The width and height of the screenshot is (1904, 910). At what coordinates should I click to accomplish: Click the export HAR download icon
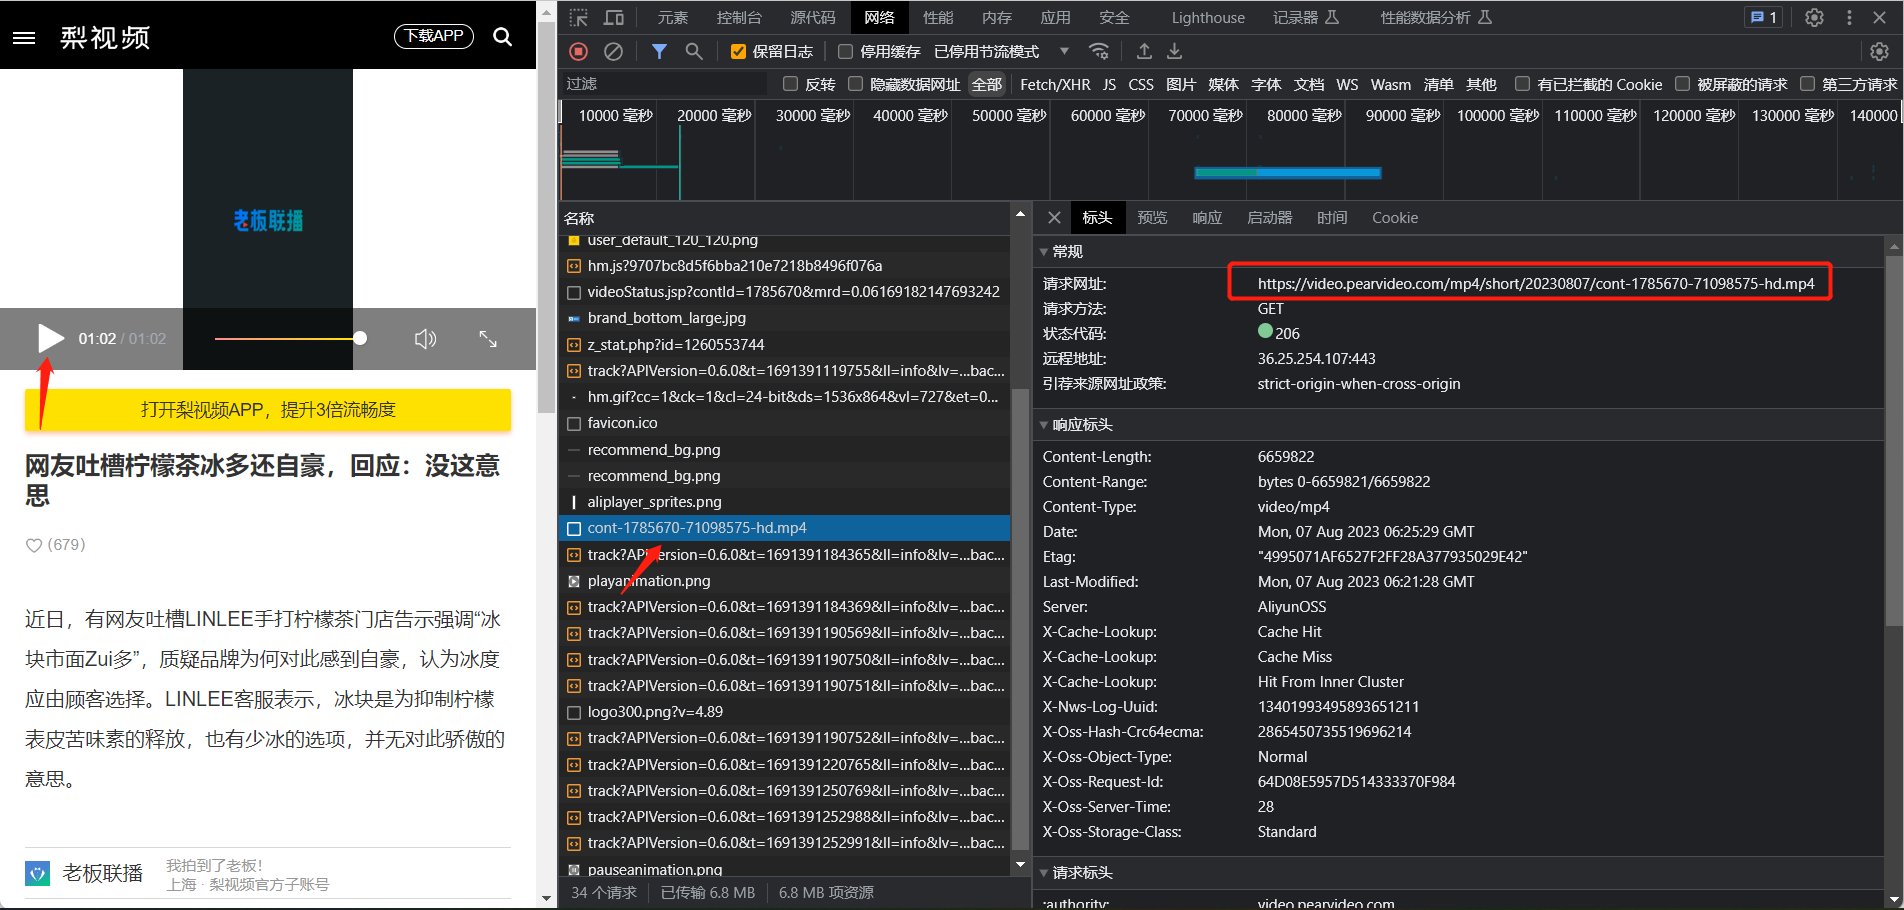[1175, 51]
